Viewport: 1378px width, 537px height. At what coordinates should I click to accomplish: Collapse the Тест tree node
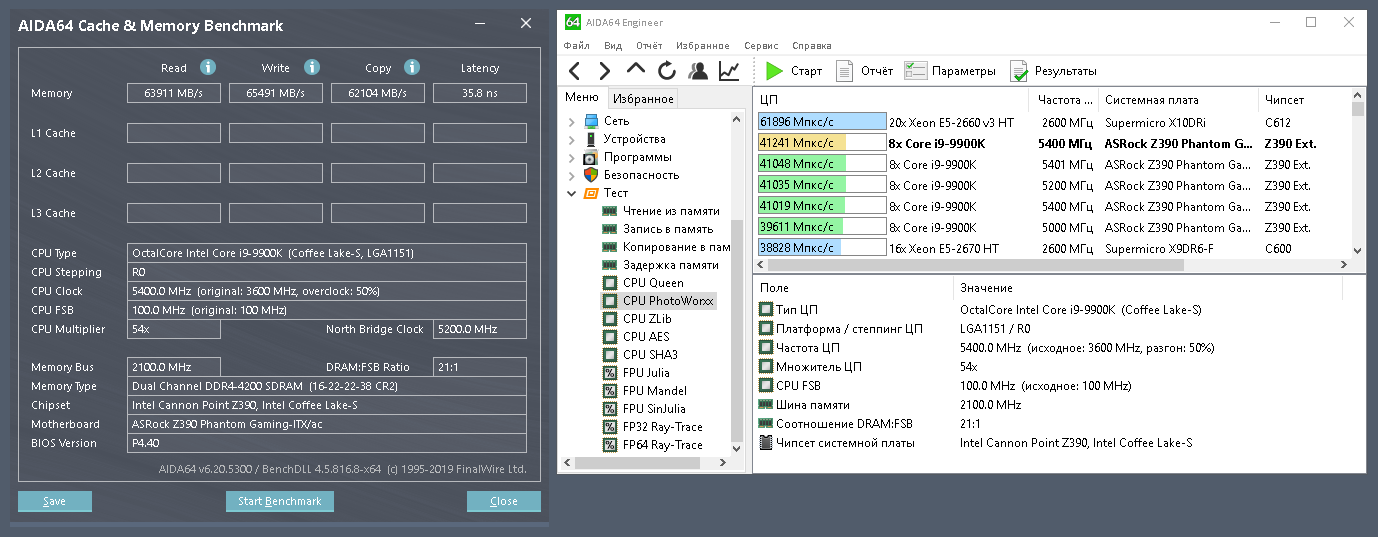571,193
